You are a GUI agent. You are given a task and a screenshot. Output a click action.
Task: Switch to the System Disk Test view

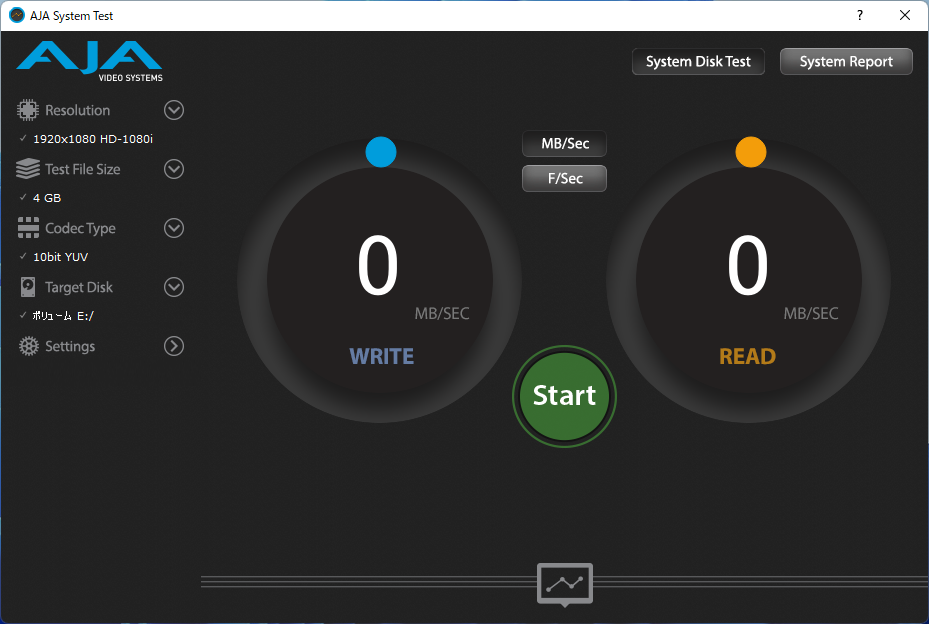[697, 61]
